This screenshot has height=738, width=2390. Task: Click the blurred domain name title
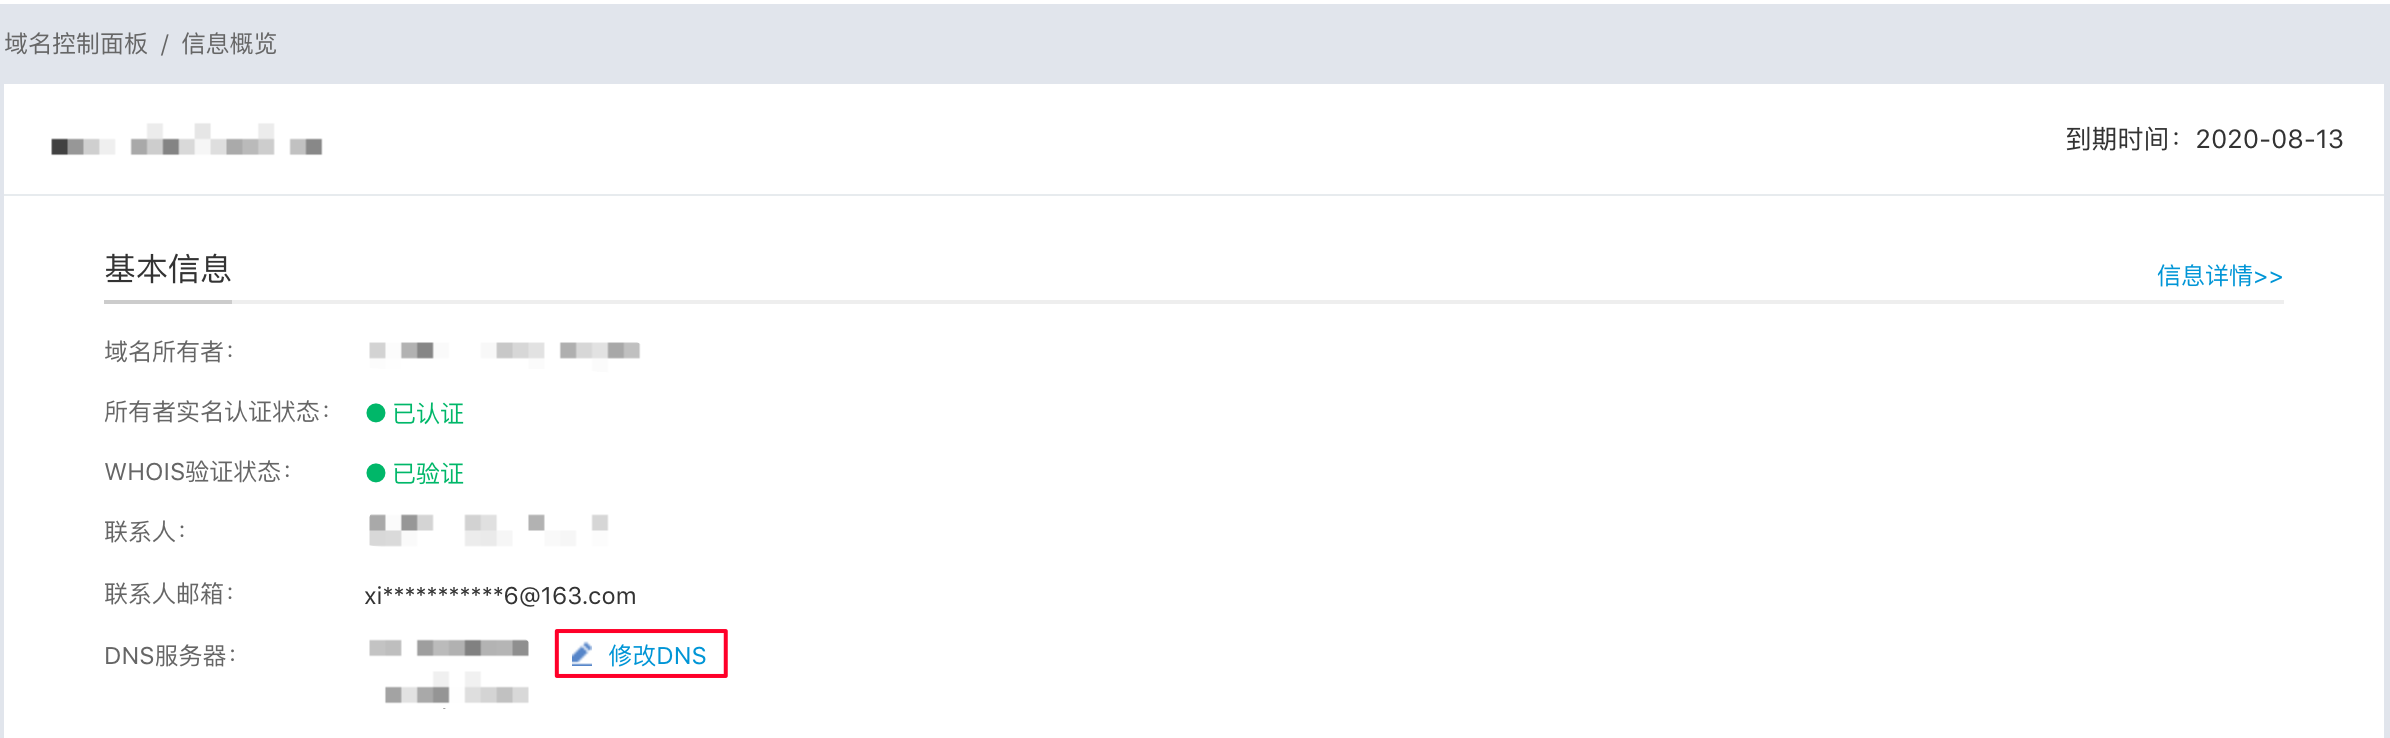click(187, 140)
